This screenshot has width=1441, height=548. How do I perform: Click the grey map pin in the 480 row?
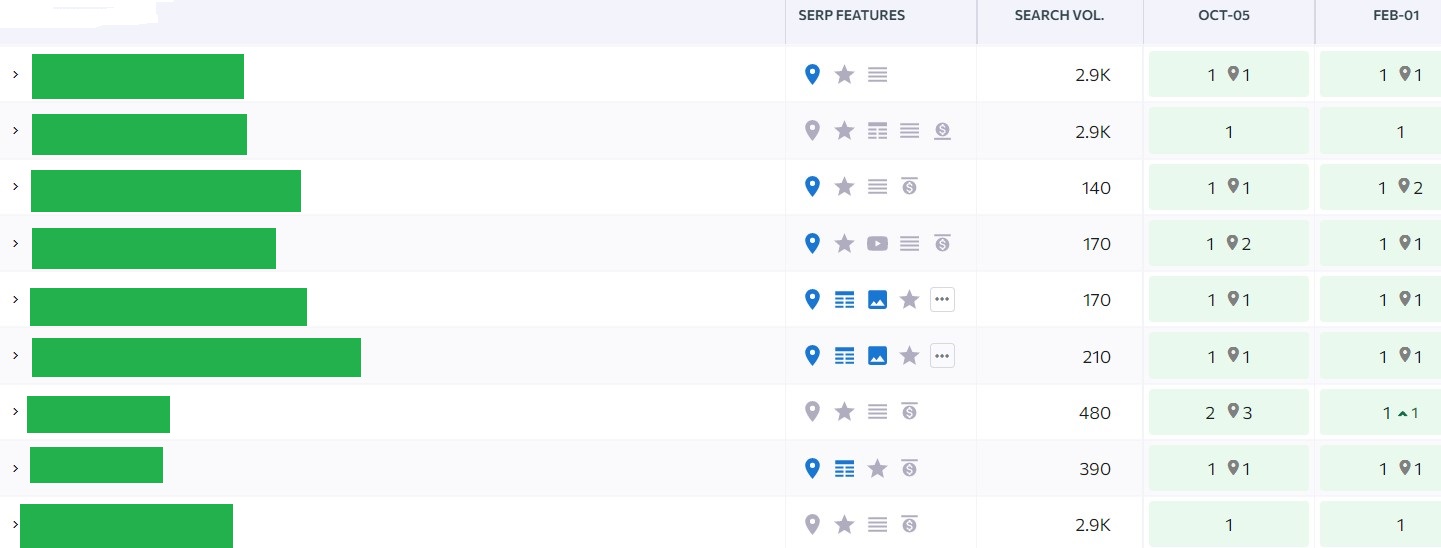tap(812, 411)
